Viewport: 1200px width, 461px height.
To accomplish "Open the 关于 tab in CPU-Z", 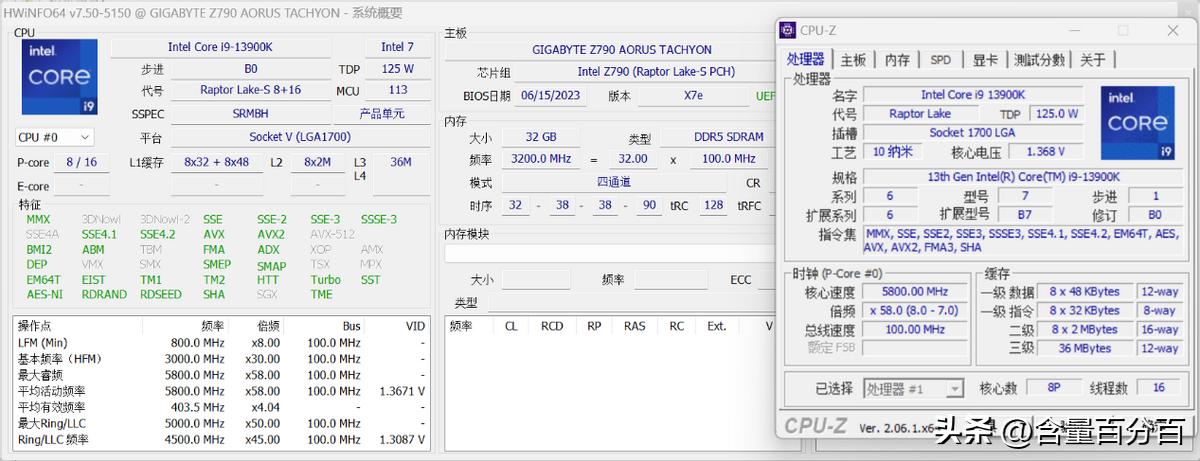I will [x=1093, y=60].
